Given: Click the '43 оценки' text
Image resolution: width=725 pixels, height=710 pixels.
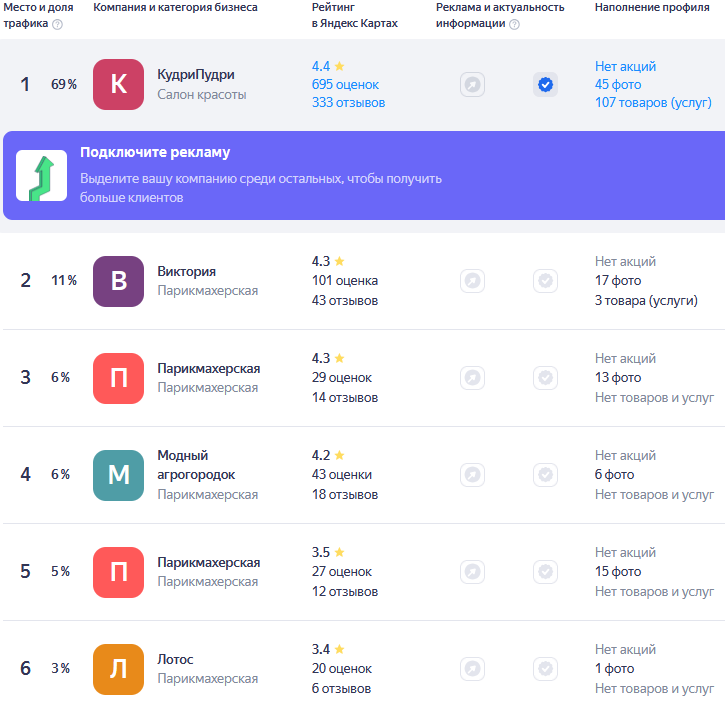Looking at the screenshot, I should point(341,475).
